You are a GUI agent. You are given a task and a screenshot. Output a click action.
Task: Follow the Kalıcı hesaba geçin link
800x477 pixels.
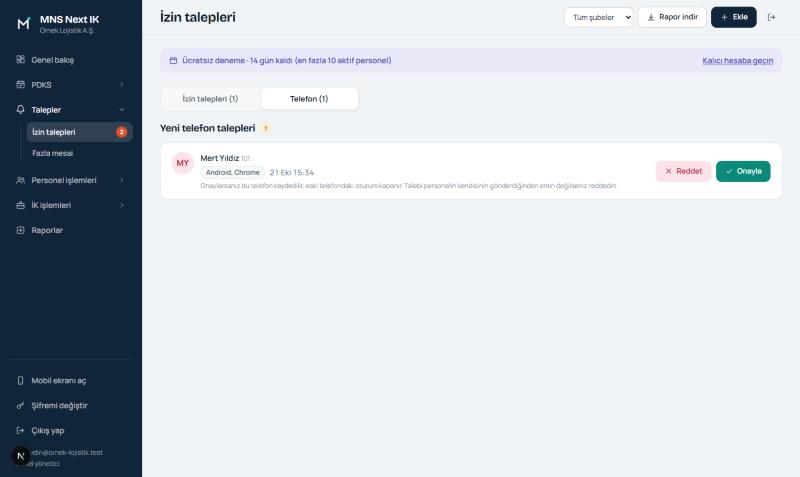[737, 61]
